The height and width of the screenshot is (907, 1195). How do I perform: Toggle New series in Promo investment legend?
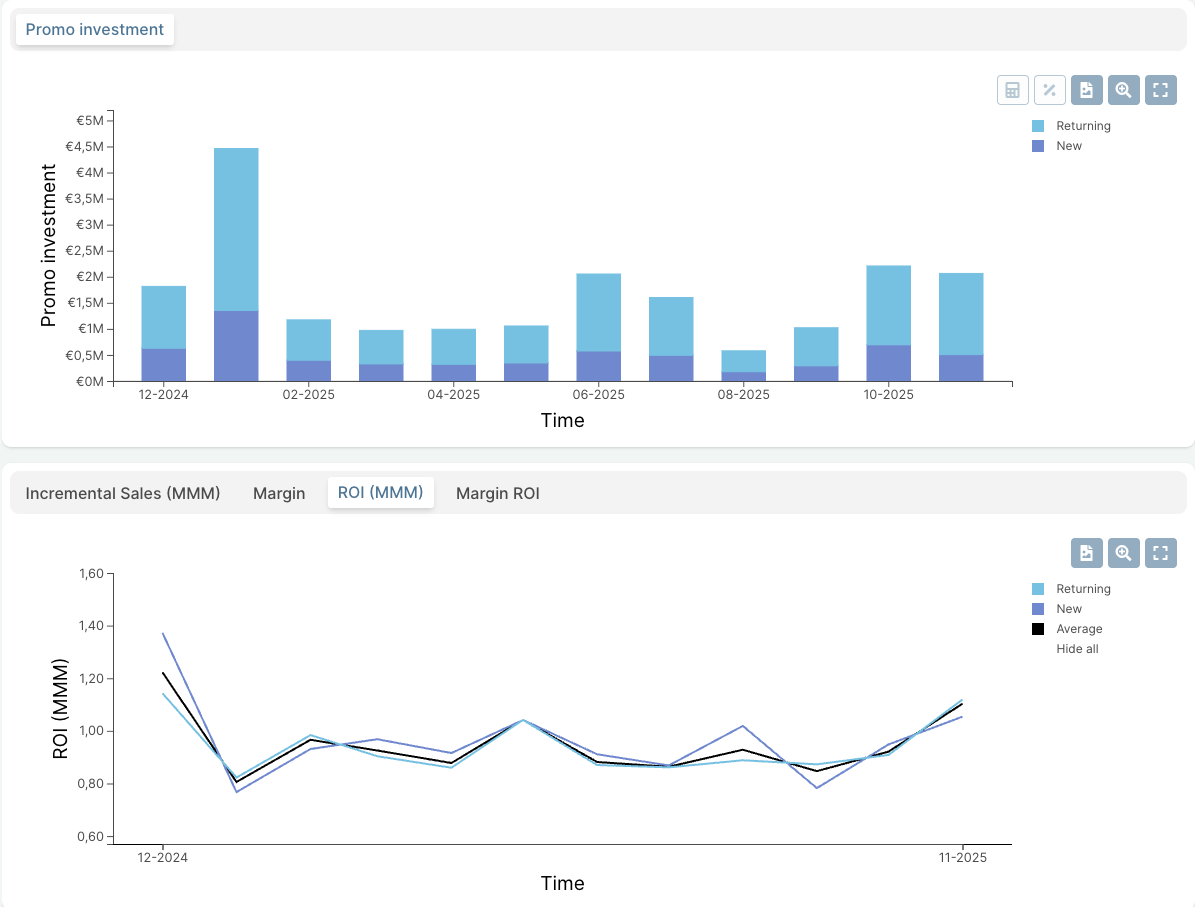point(1069,146)
